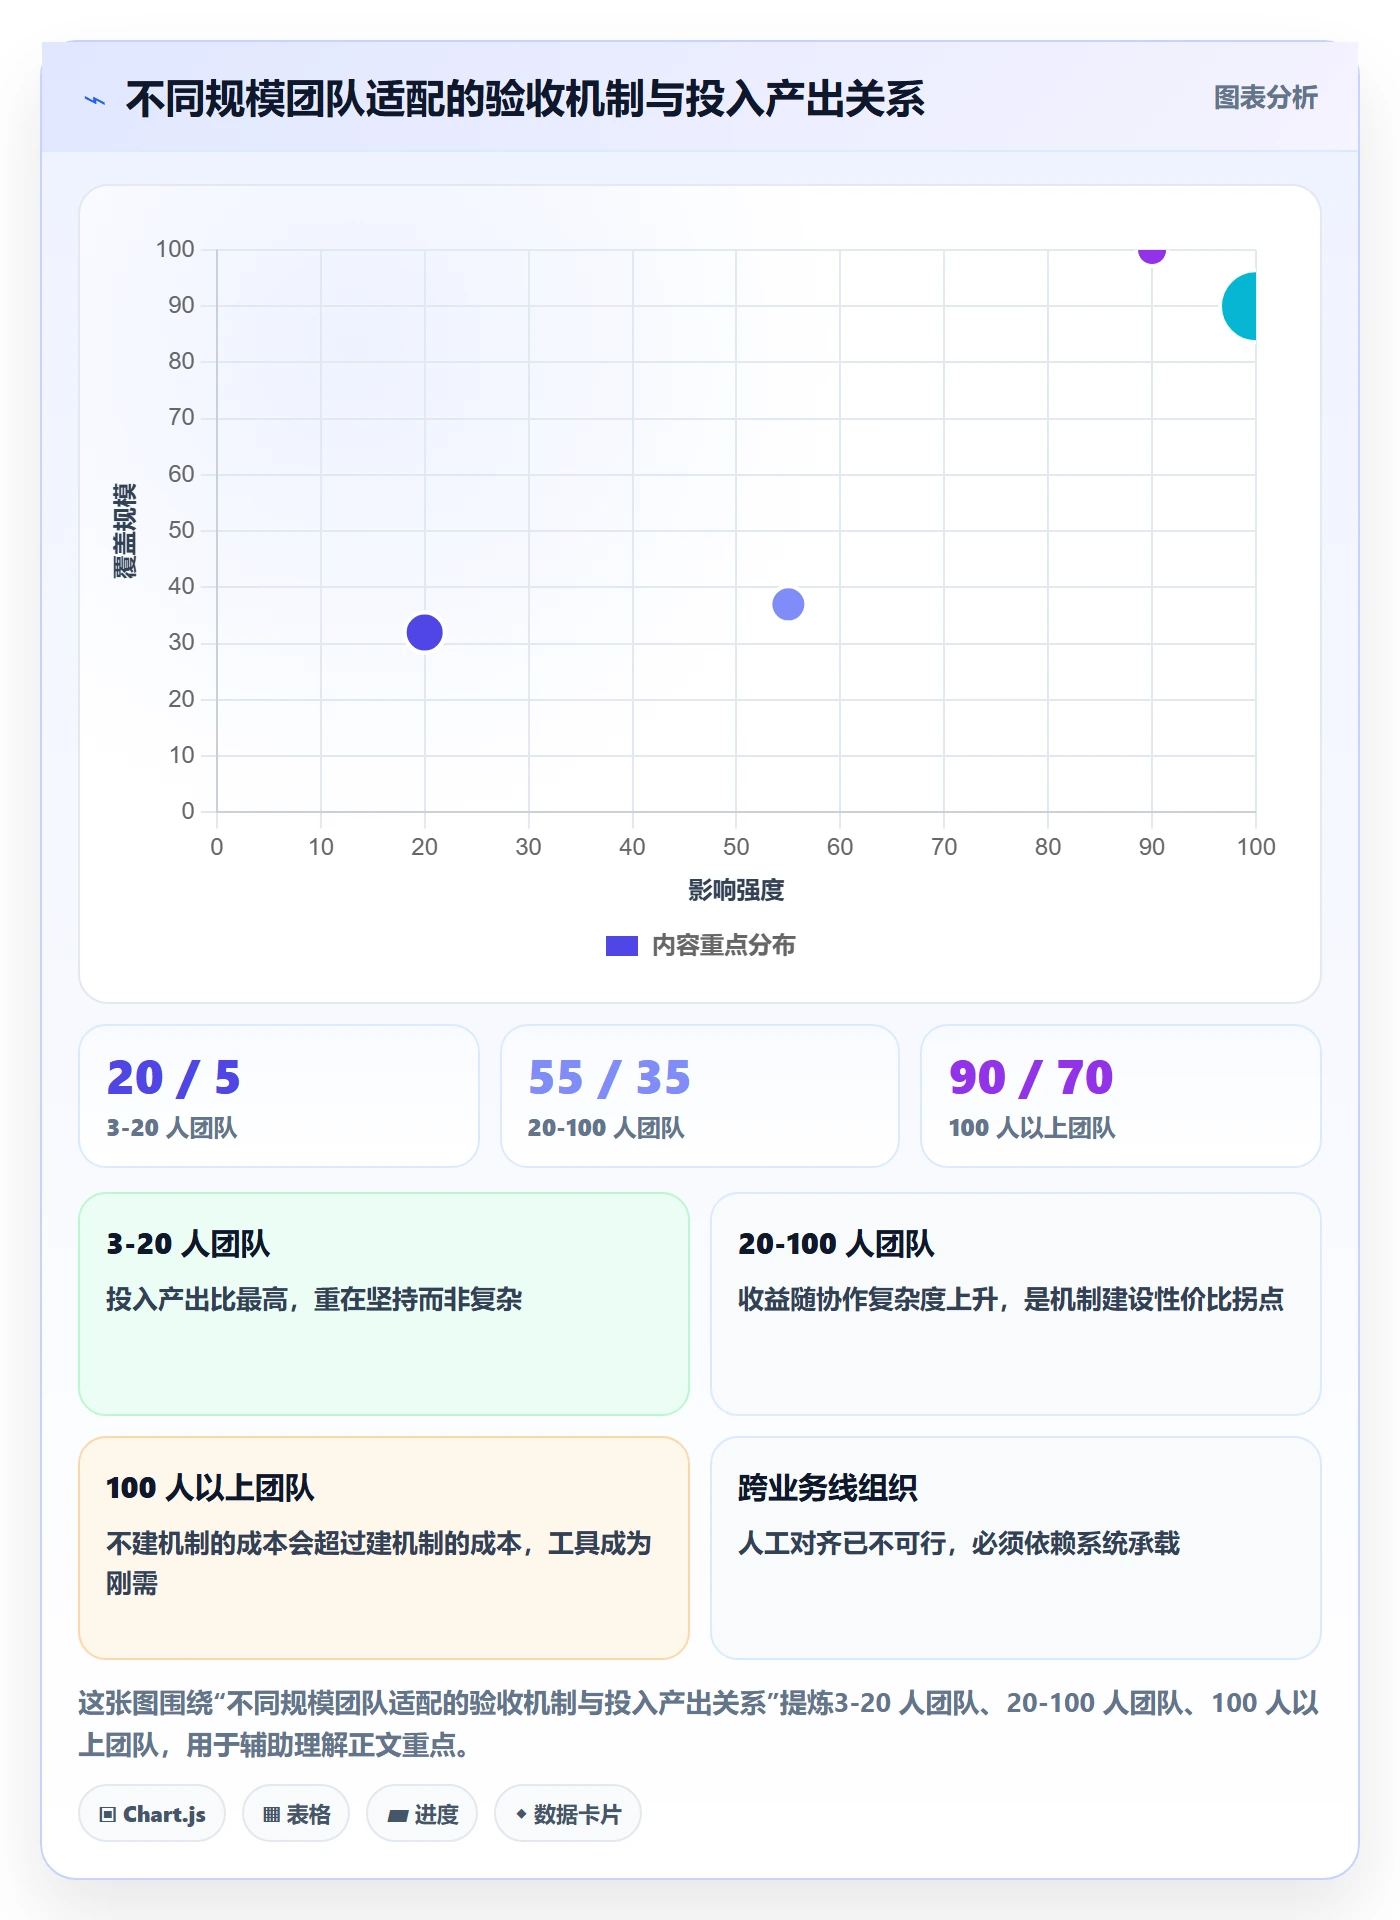
Task: Click the 数据卡片 tag
Action: 568,1814
